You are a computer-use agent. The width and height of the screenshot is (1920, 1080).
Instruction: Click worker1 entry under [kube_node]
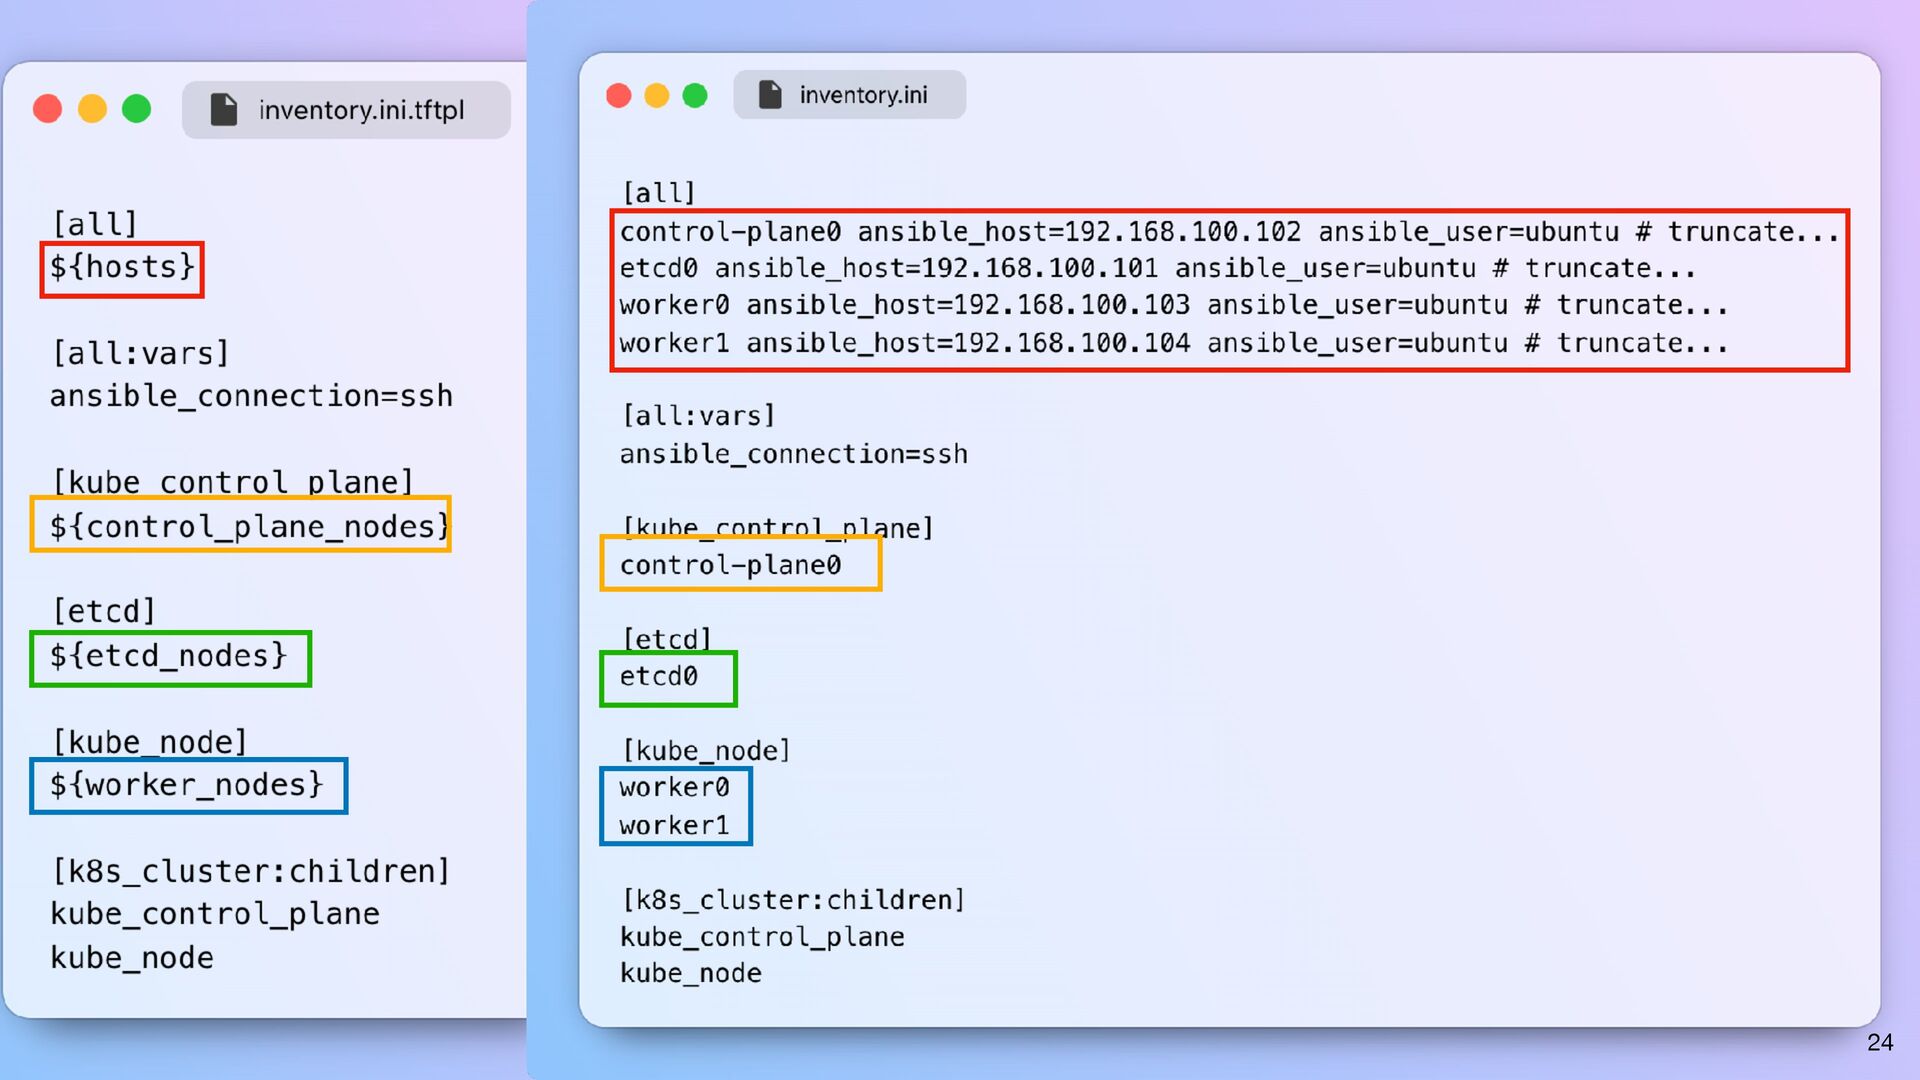pos(674,825)
